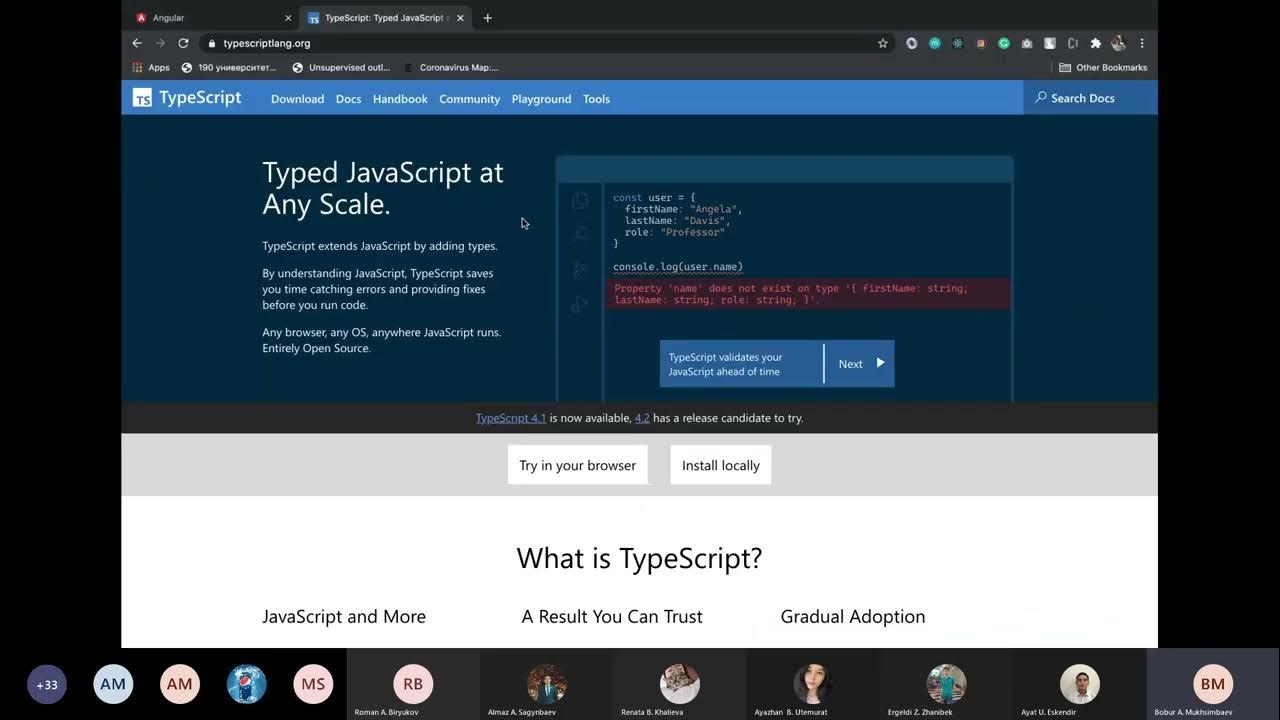
Task: Select Ayat U. Eskendir's participant tile
Action: pyautogui.click(x=1080, y=684)
